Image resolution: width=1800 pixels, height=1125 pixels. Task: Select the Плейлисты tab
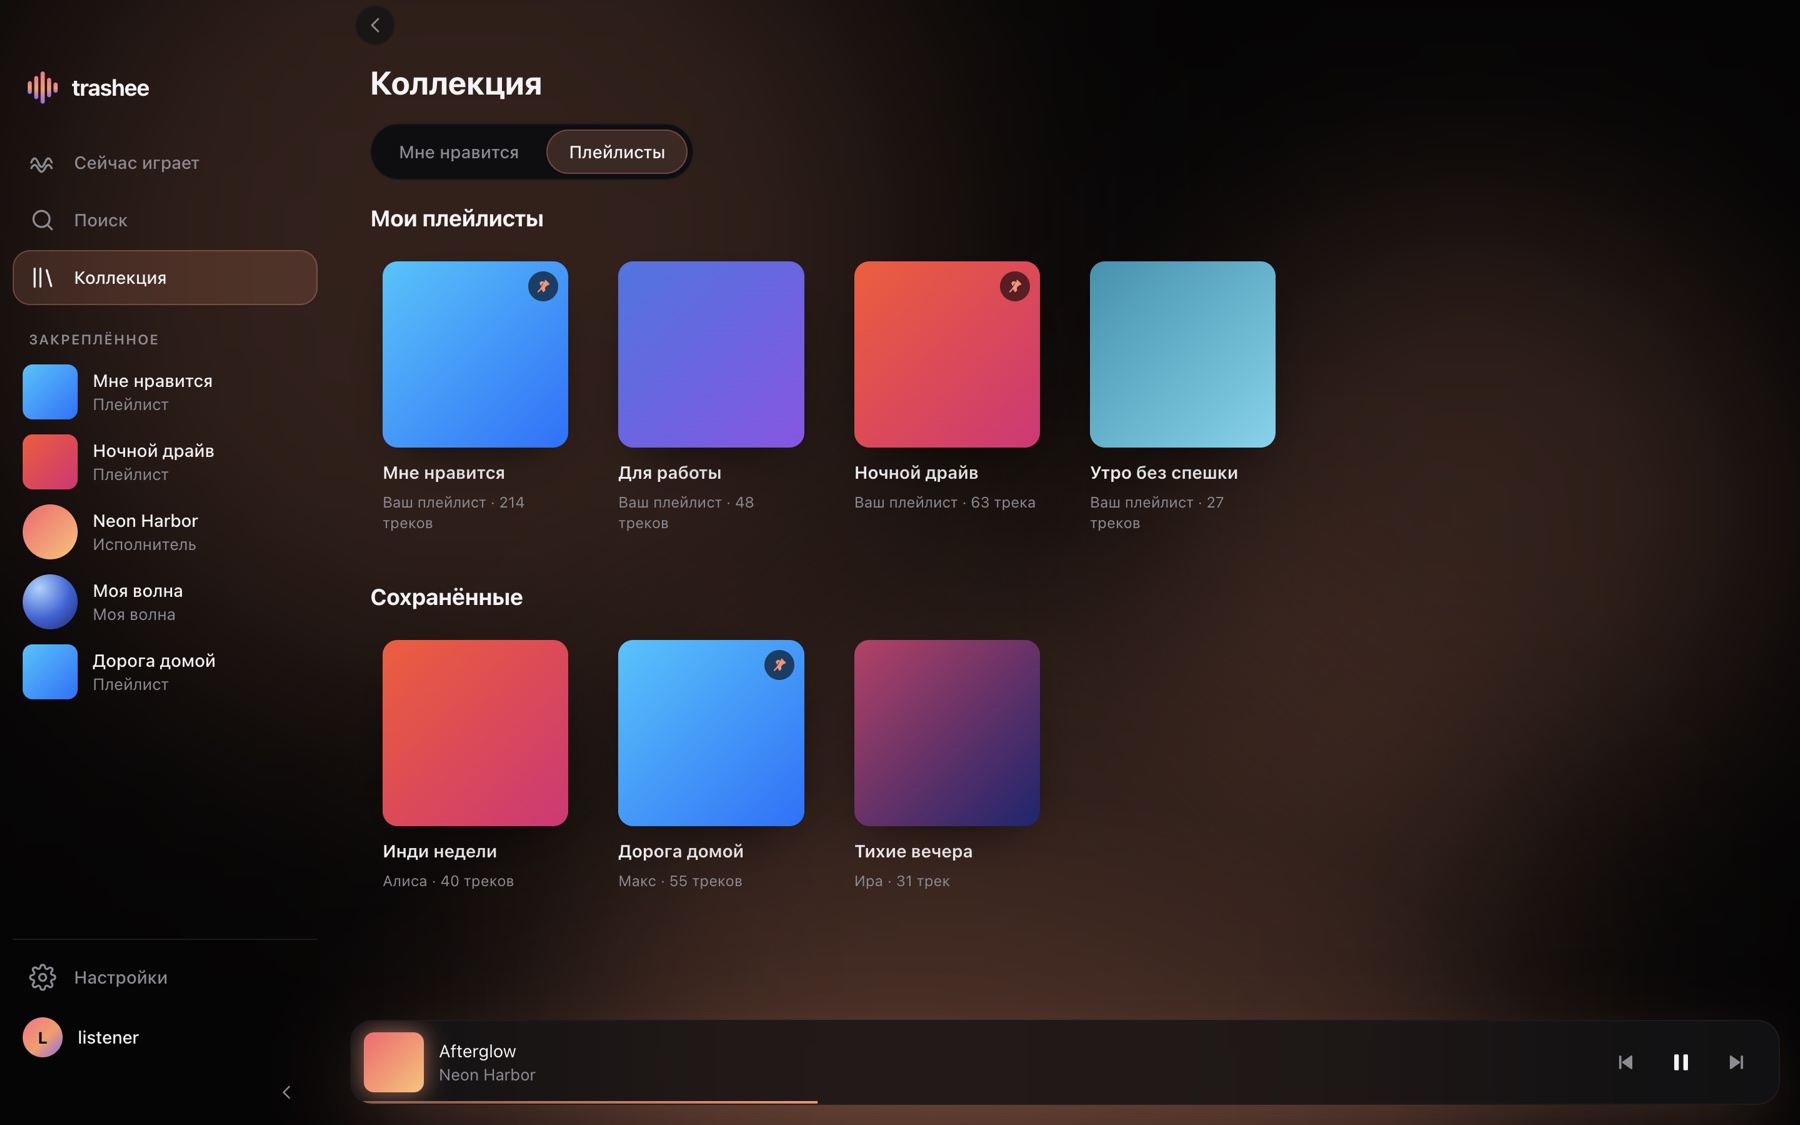pos(617,152)
